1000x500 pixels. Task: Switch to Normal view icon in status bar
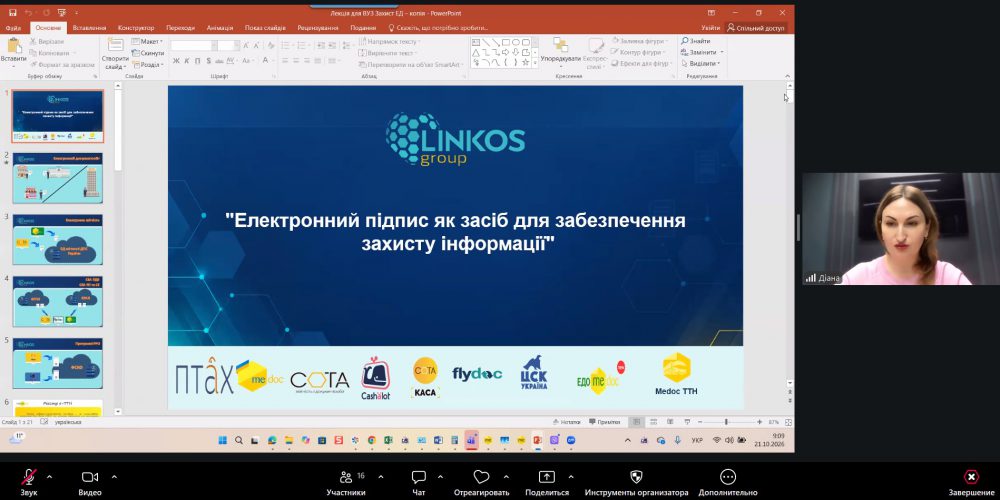click(x=636, y=422)
